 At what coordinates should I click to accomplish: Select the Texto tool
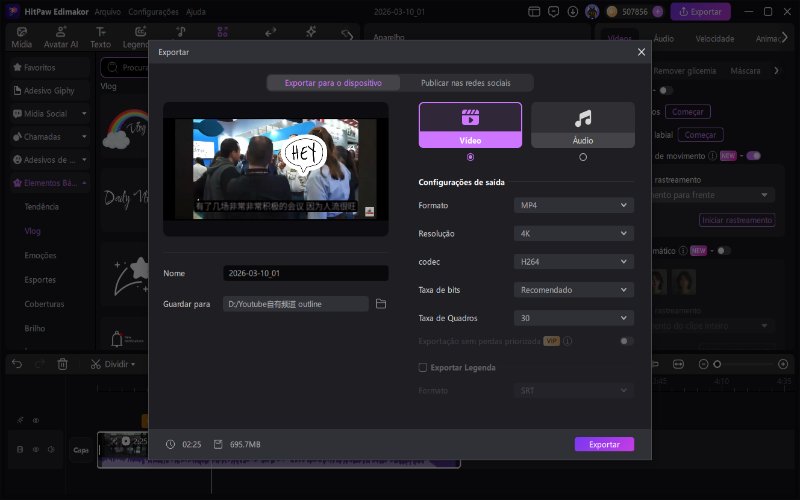point(101,38)
